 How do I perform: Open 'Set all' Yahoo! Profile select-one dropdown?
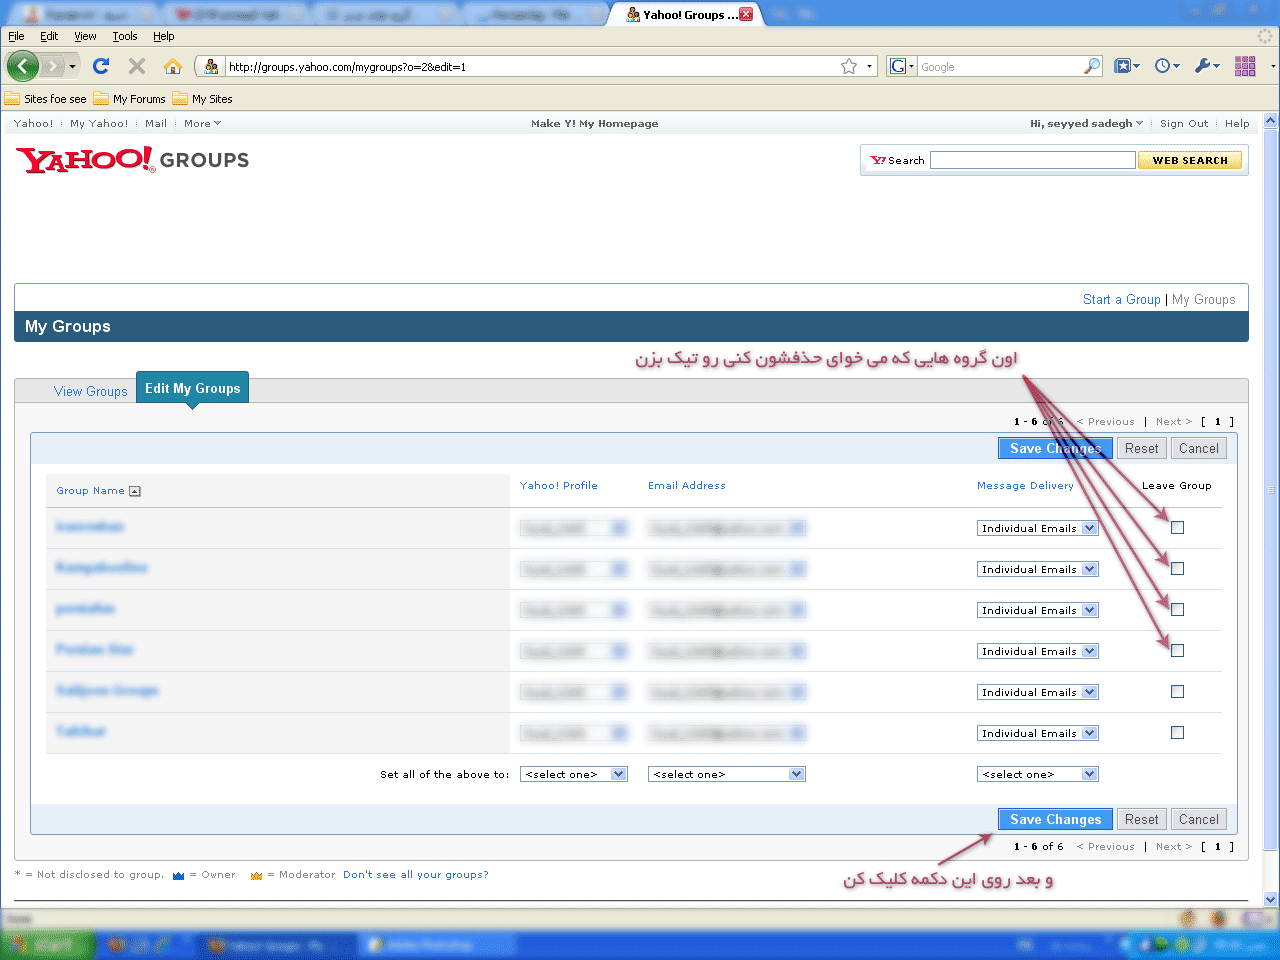573,774
